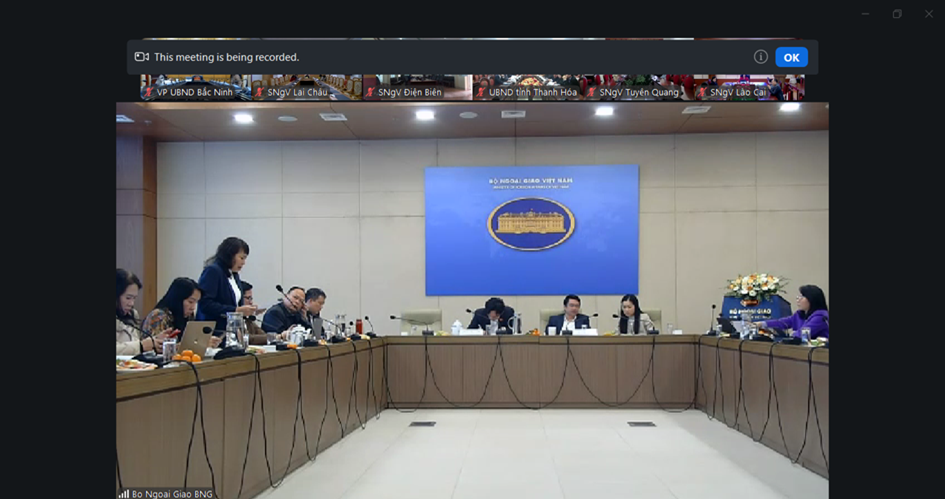This screenshot has height=499, width=945.
Task: Click the muted mic icon for SNgV Lai Châu
Action: (259, 92)
